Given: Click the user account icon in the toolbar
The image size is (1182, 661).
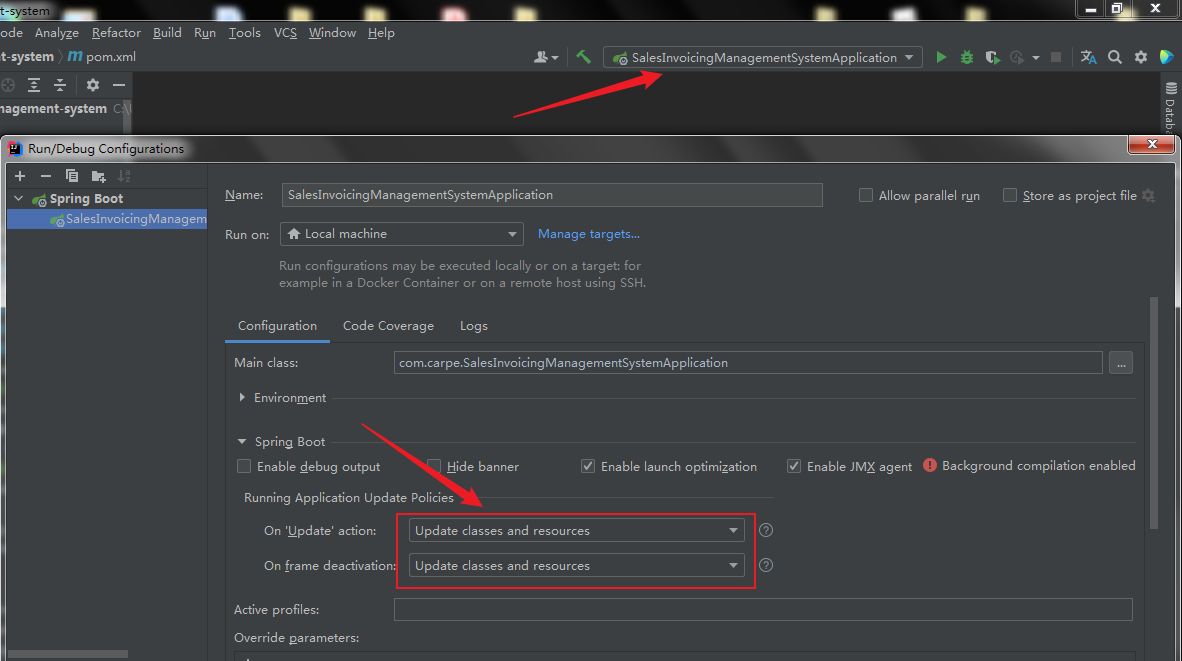Looking at the screenshot, I should pyautogui.click(x=540, y=57).
